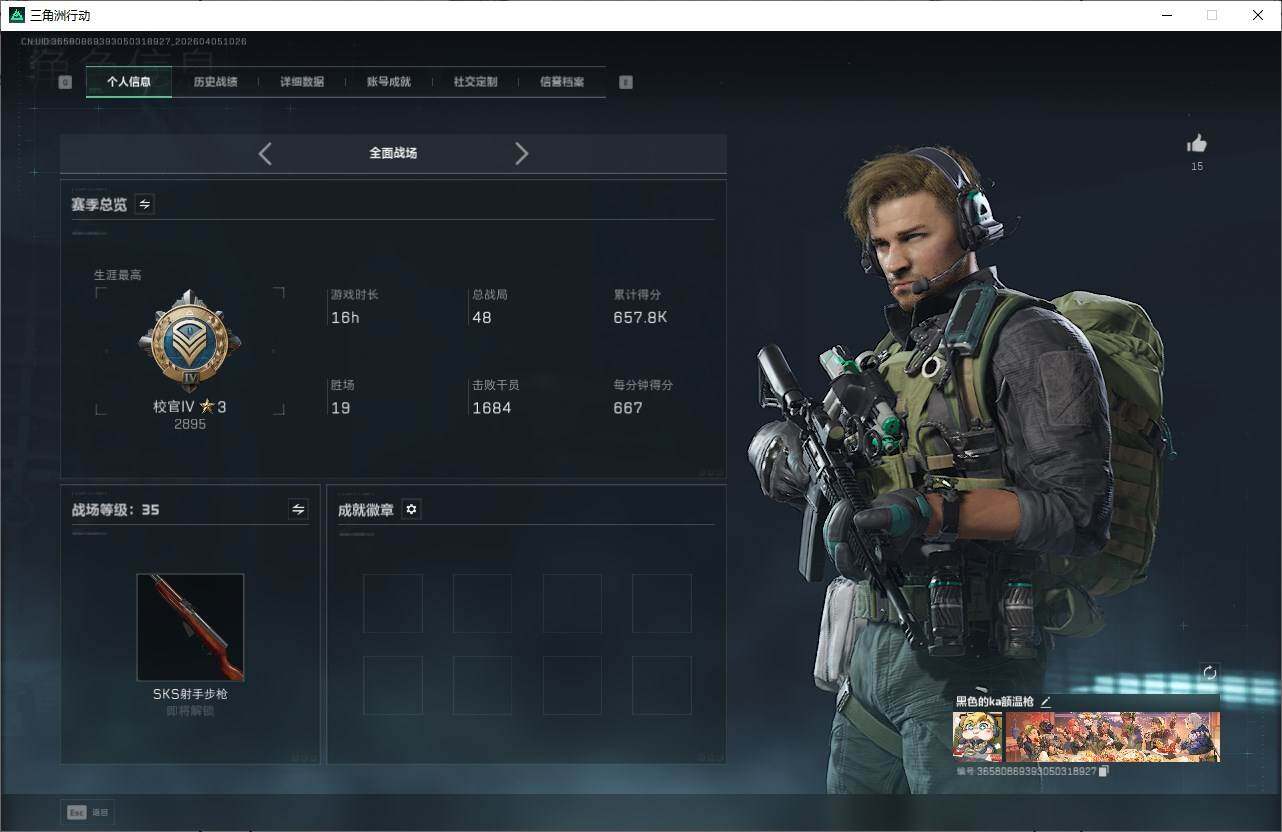Image resolution: width=1282 pixels, height=832 pixels.
Task: Click the refresh icon above the name card
Action: (1210, 673)
